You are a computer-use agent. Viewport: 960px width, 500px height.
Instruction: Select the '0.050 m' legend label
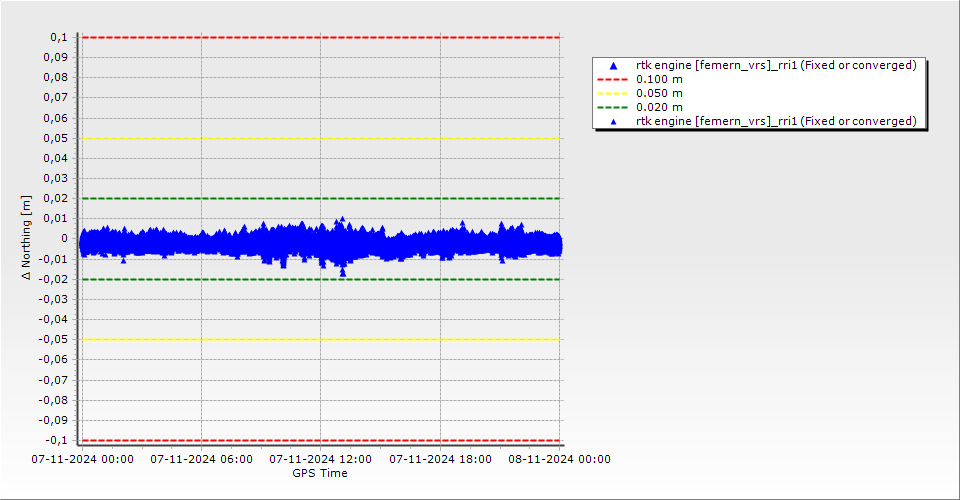tap(660, 93)
